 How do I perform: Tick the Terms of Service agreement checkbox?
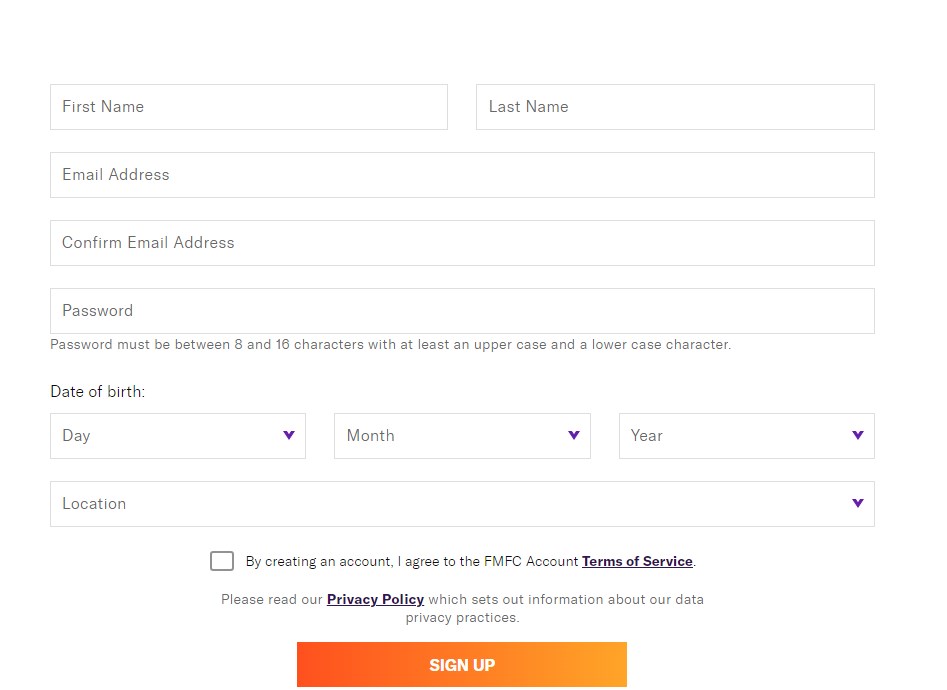[222, 561]
